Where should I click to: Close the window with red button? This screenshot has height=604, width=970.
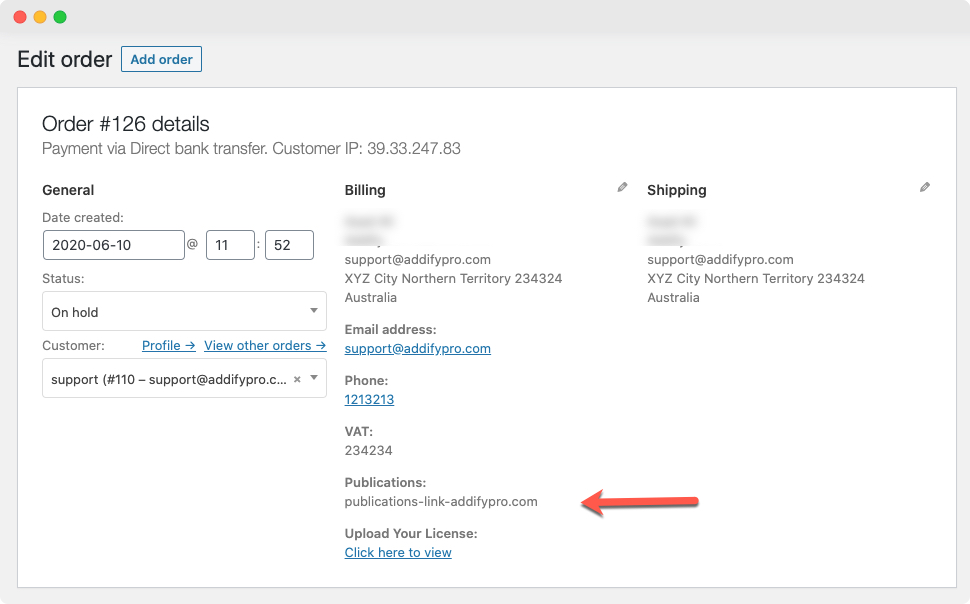20,17
